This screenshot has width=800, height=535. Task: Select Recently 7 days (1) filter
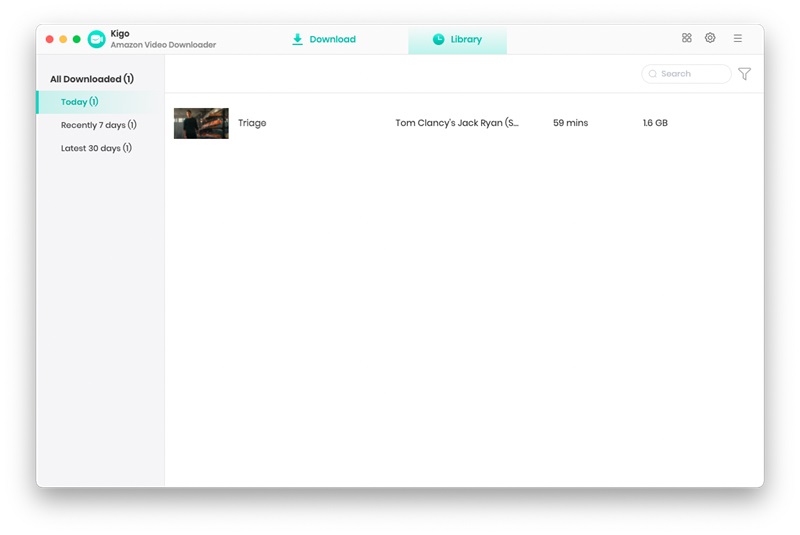tap(98, 125)
